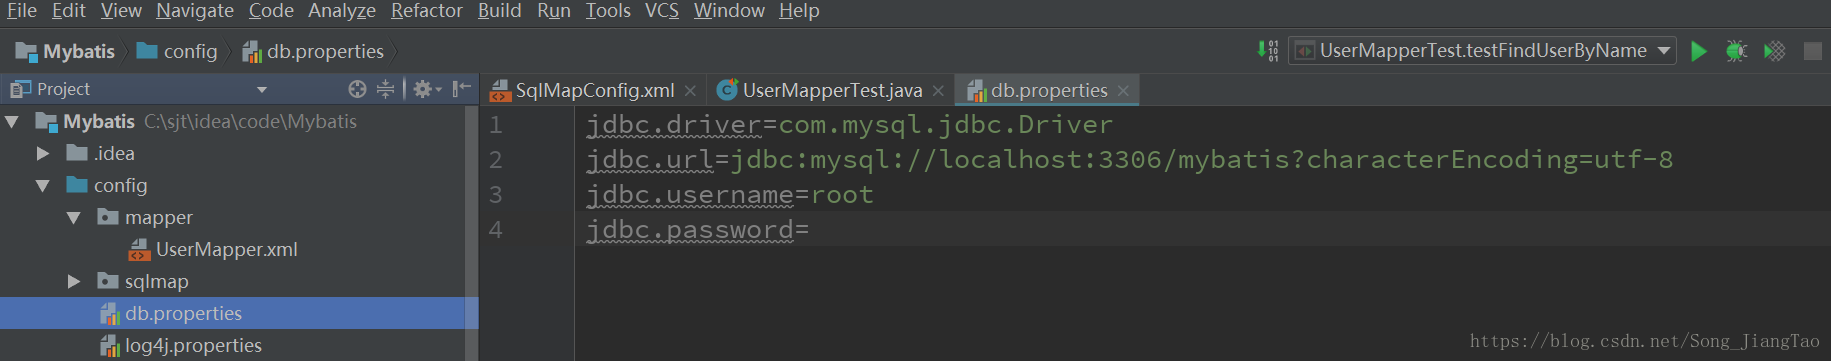Screen dimensions: 1831x361
Task: Click the jdbc.driver property line
Action: point(849,125)
